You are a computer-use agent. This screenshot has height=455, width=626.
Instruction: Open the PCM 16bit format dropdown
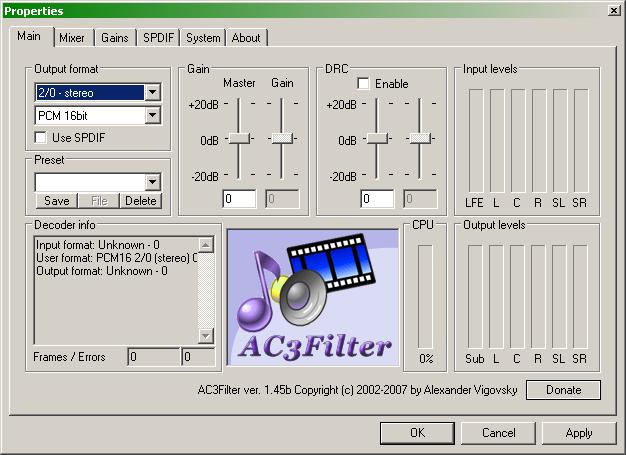pyautogui.click(x=153, y=116)
